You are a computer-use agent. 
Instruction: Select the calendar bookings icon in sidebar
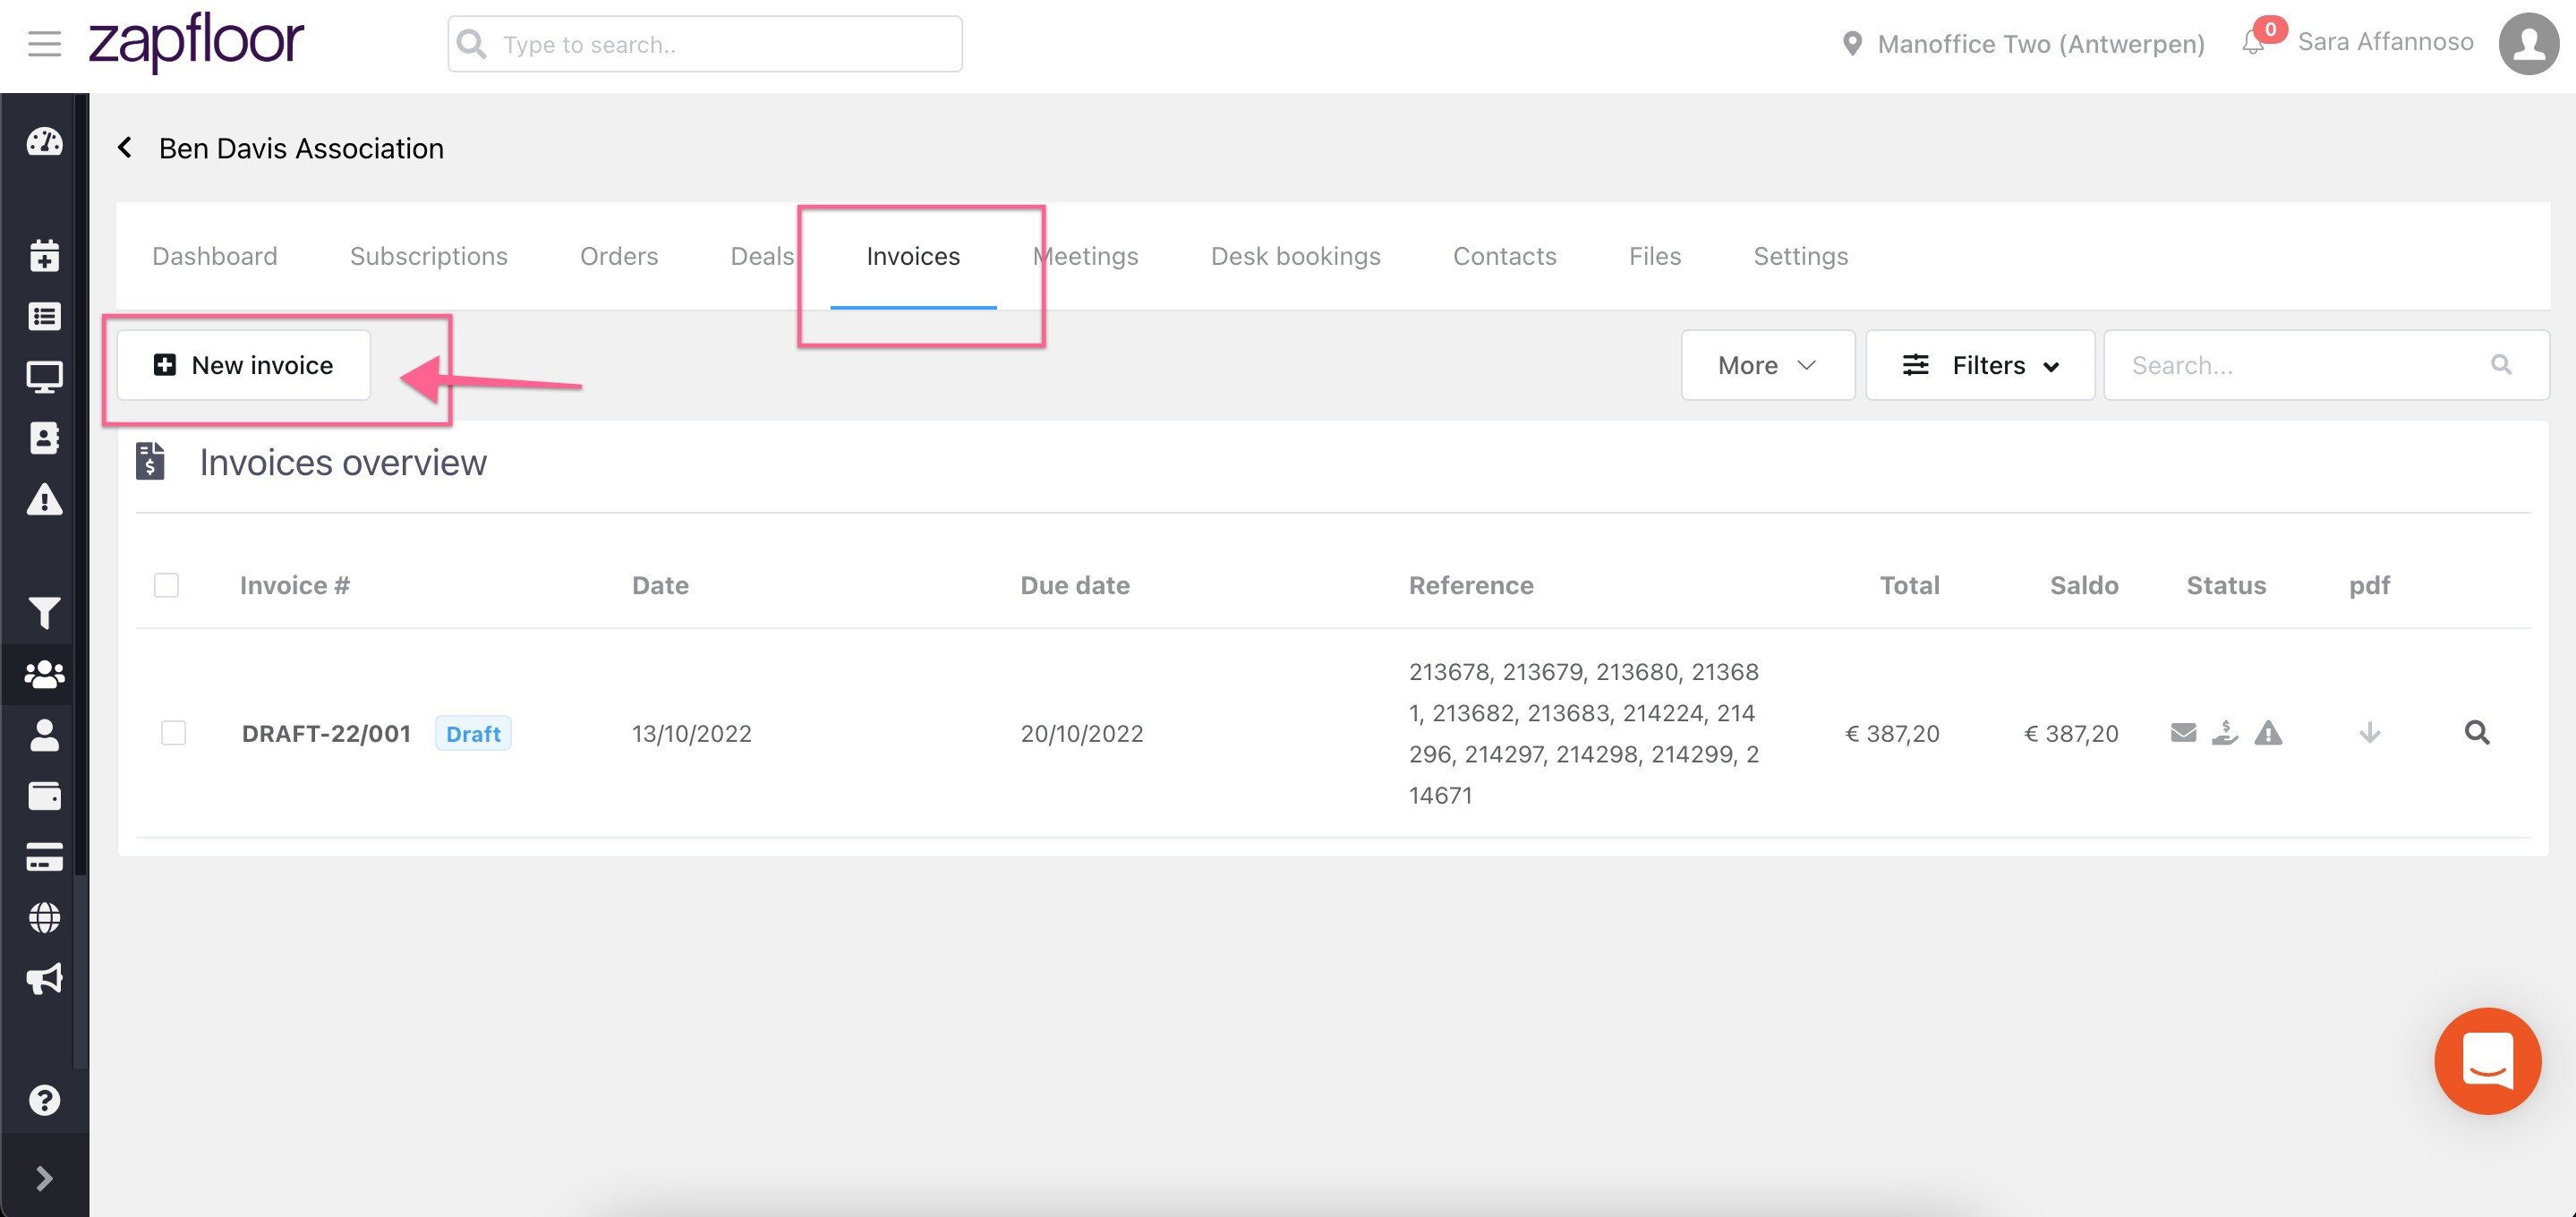(x=44, y=257)
